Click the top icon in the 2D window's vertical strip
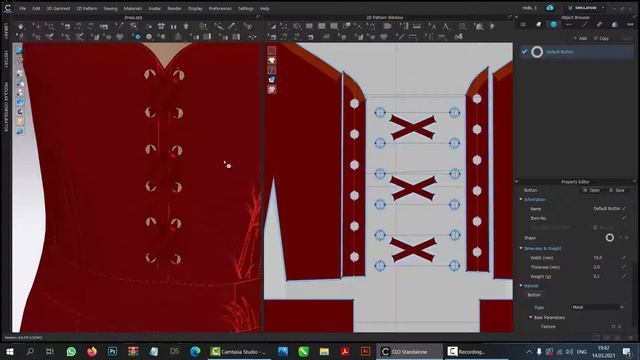The width and height of the screenshot is (640, 360). coord(272,51)
